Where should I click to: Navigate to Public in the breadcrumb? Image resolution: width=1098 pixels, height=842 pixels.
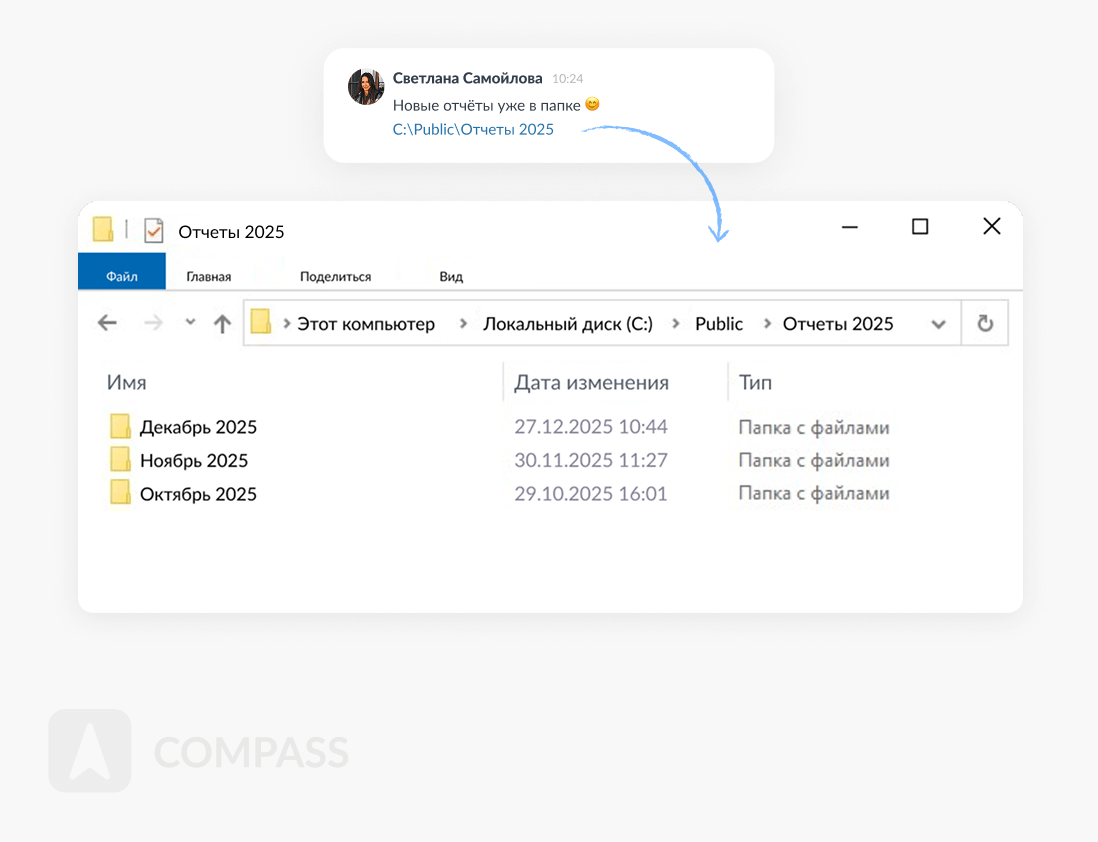tap(719, 324)
